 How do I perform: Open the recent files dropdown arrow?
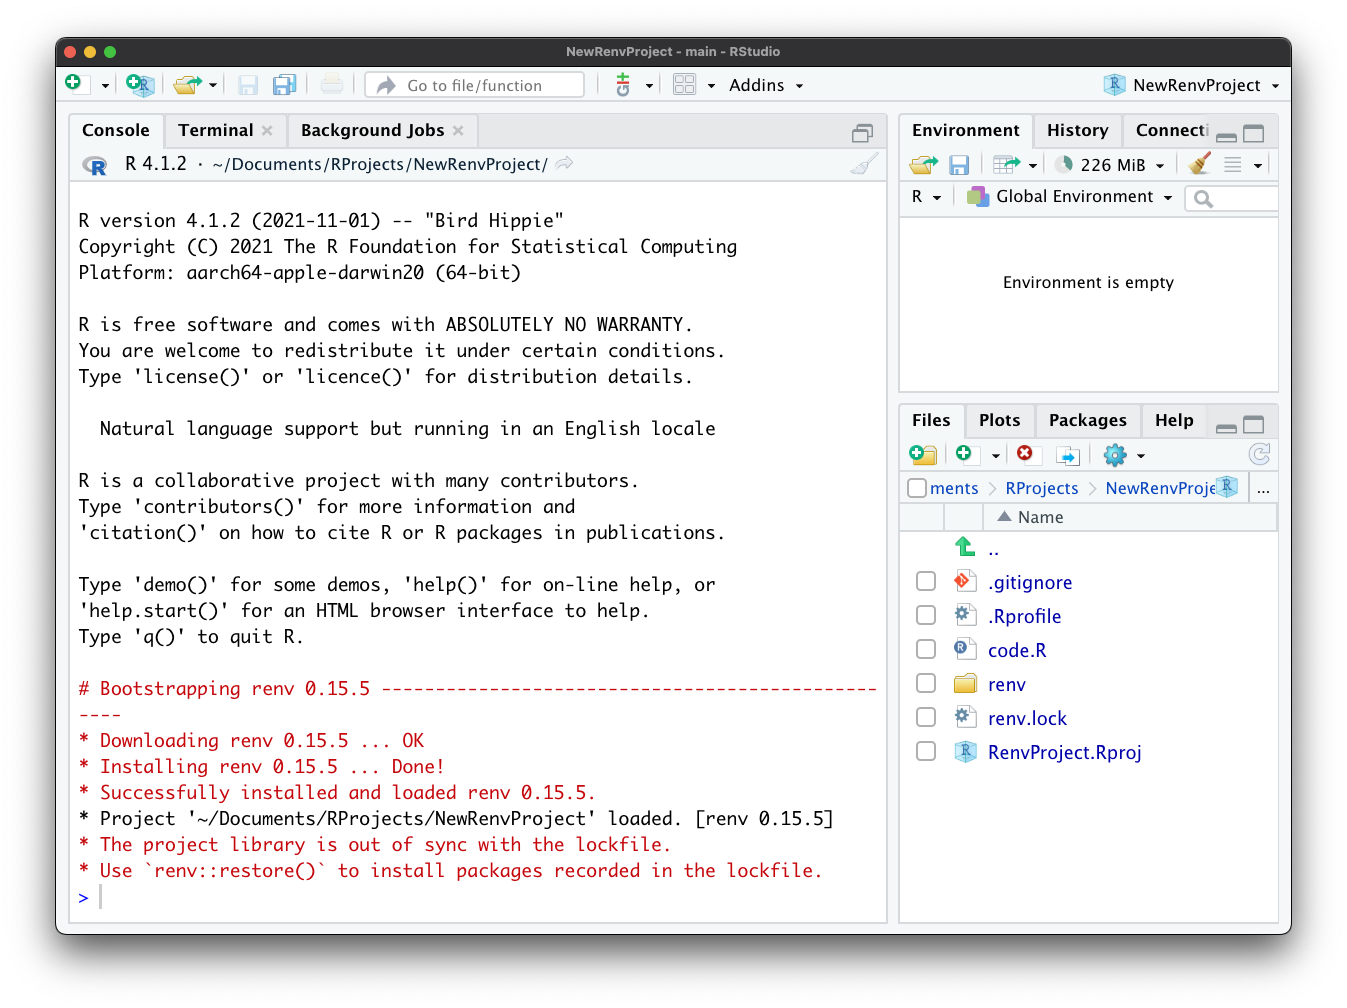point(213,86)
